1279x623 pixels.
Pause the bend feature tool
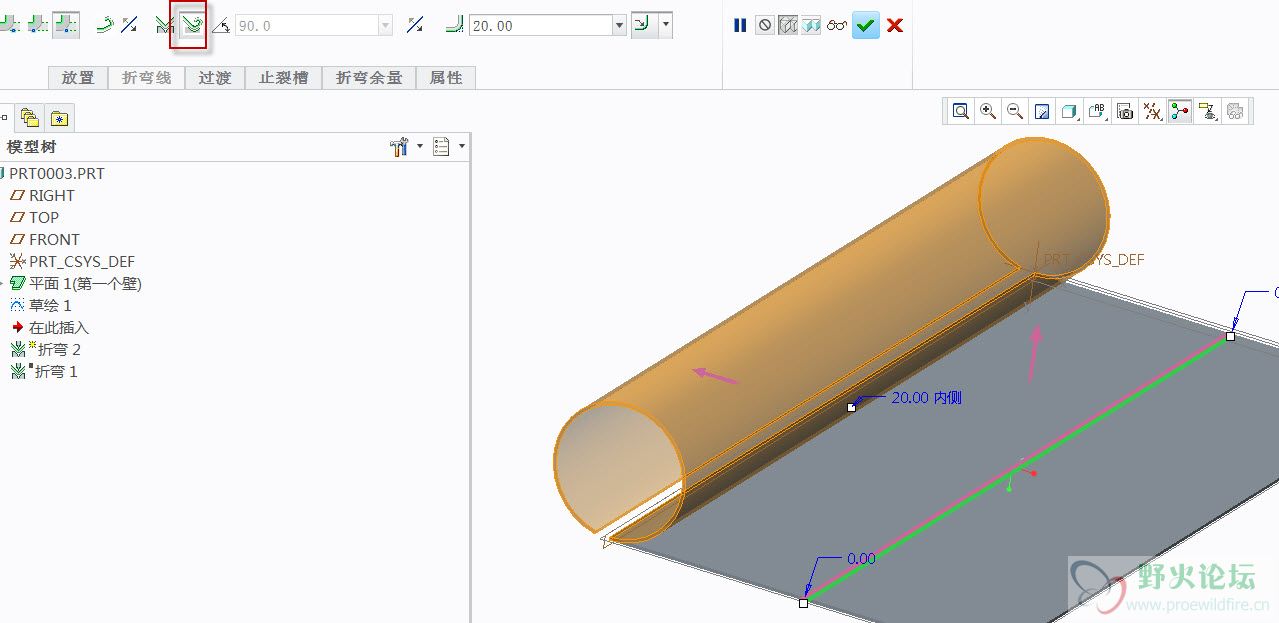pos(740,26)
